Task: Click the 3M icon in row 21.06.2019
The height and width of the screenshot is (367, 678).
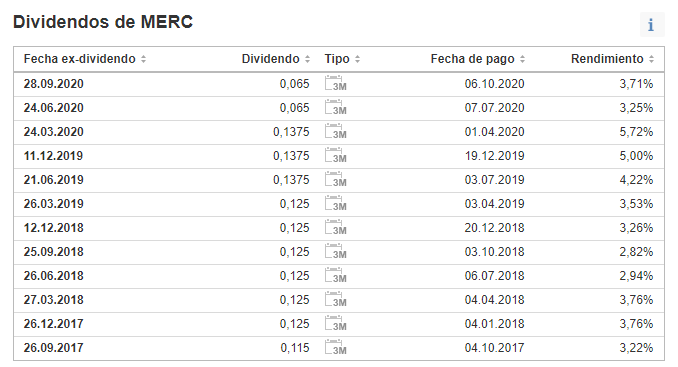Action: 336,179
